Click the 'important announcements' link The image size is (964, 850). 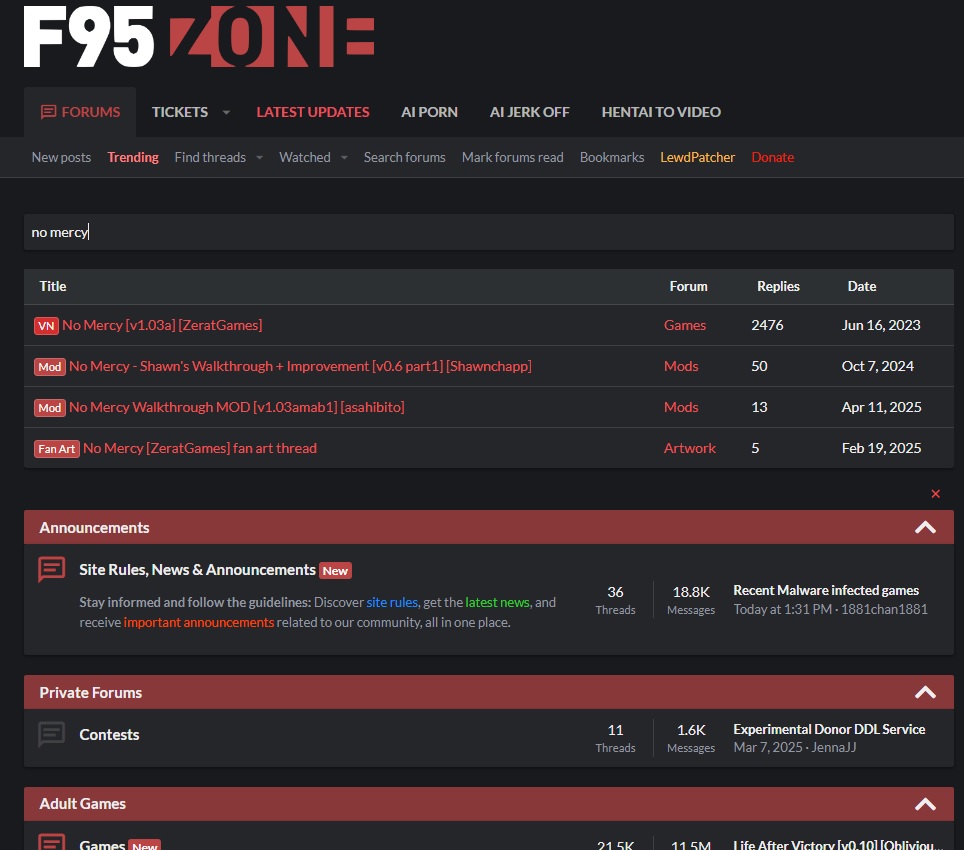[199, 623]
